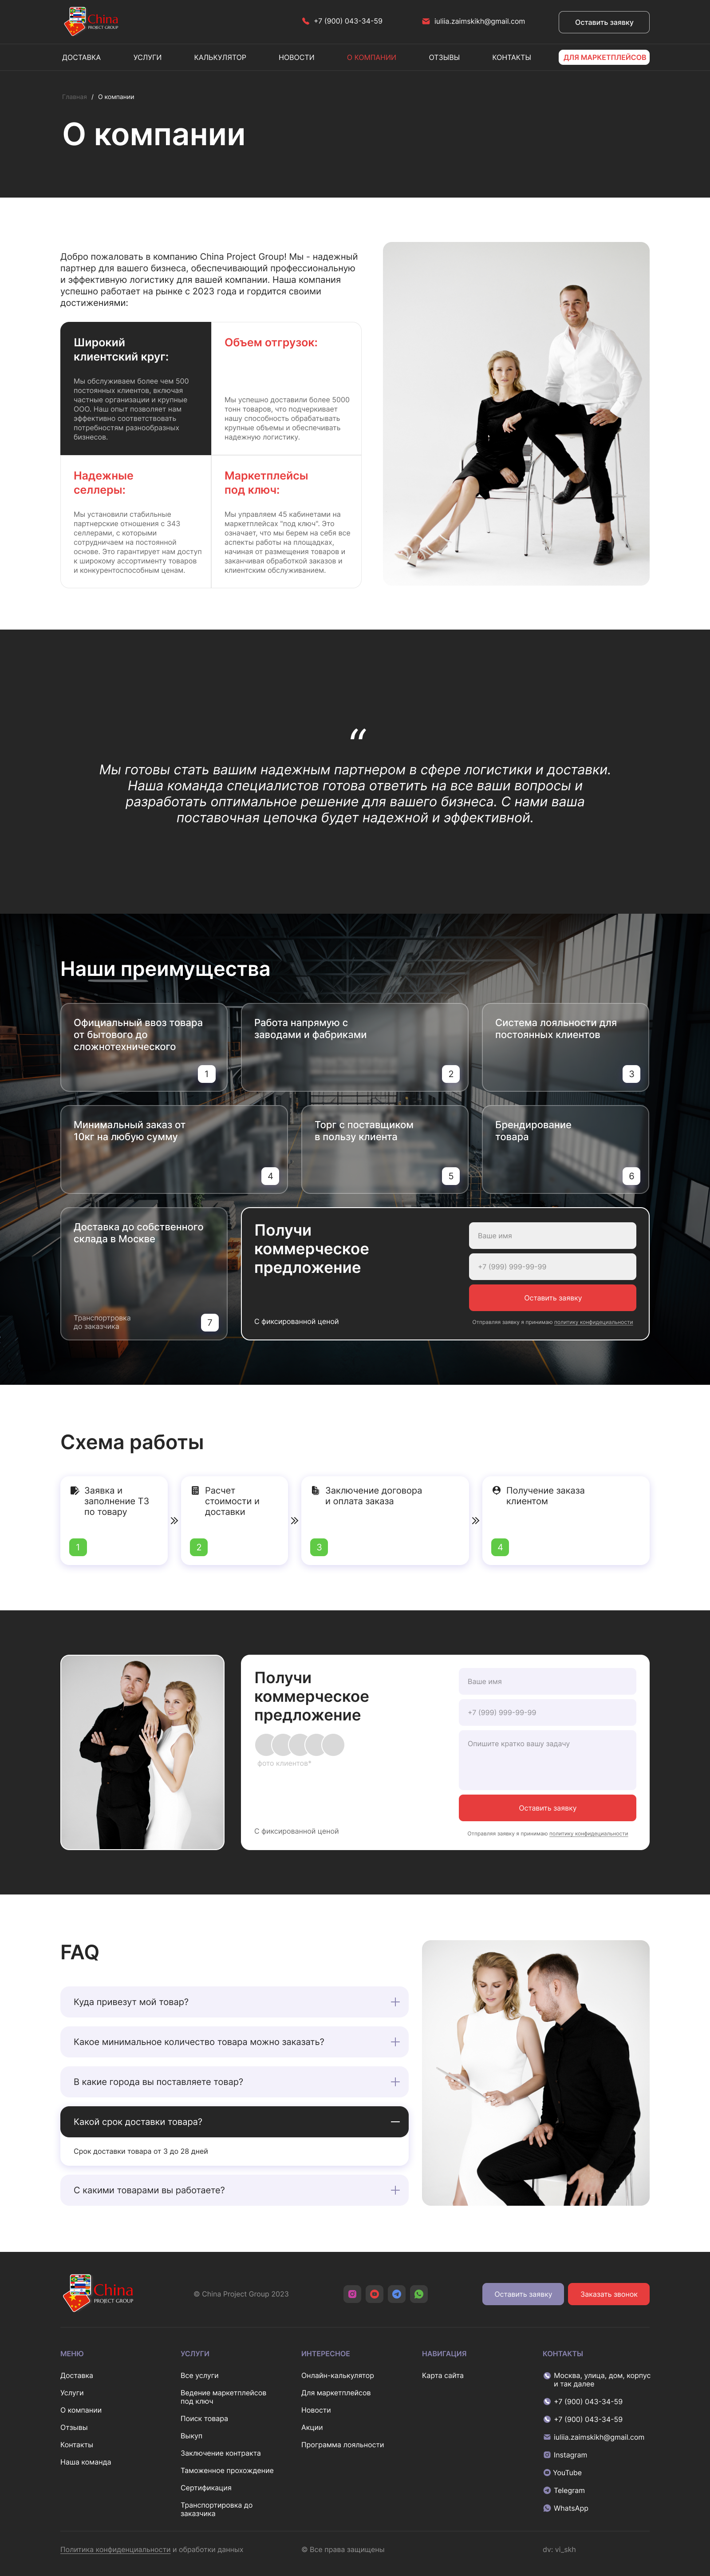Click the header 'Оставить заявку' outlined button
This screenshot has width=710, height=2576.
[604, 22]
